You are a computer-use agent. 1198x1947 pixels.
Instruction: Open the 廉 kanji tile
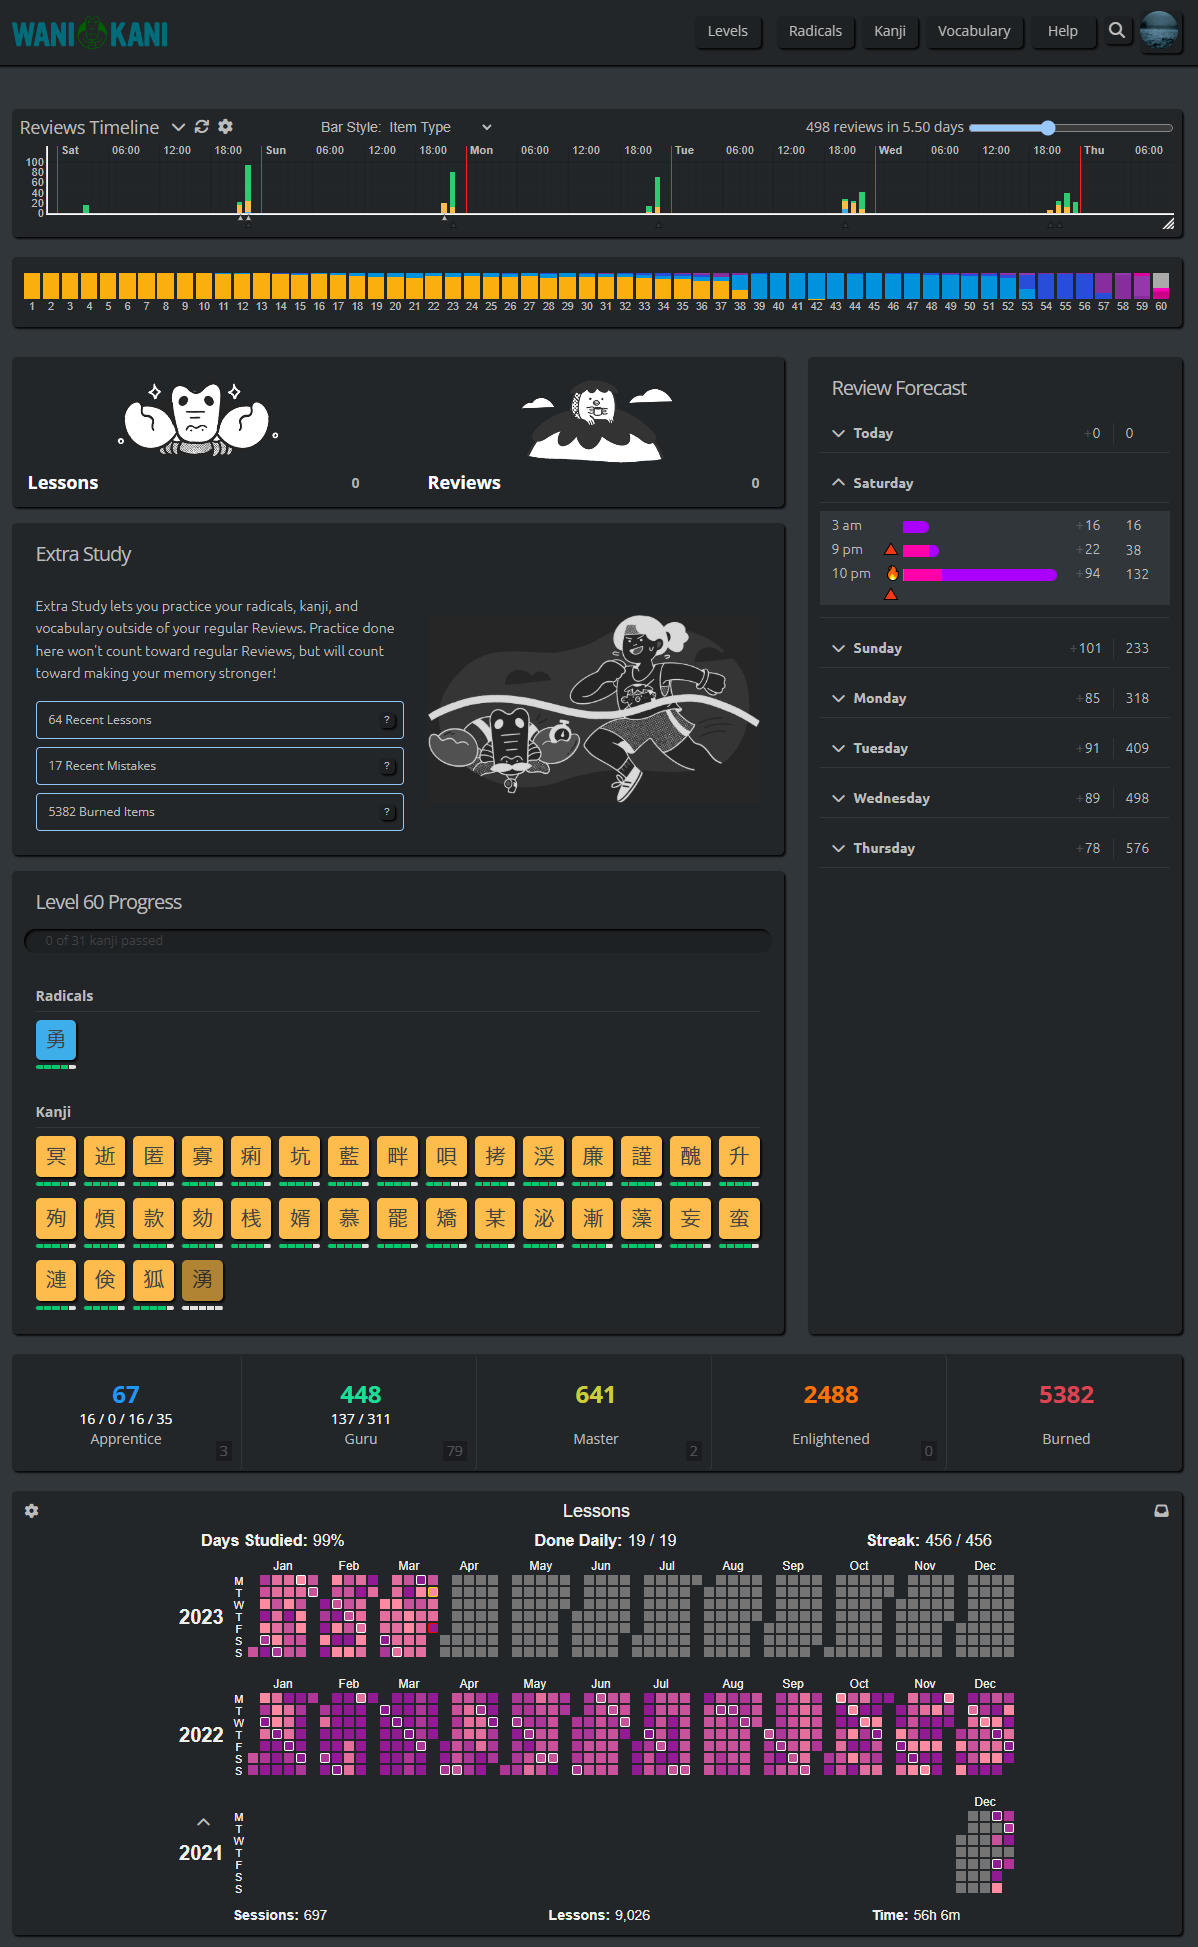[x=593, y=1157]
